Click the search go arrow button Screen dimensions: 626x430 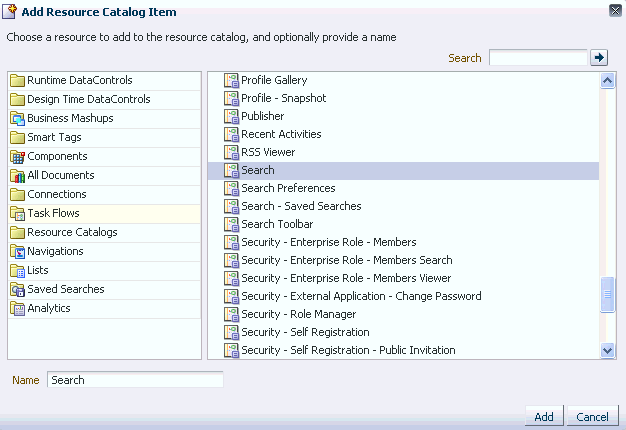pos(599,58)
